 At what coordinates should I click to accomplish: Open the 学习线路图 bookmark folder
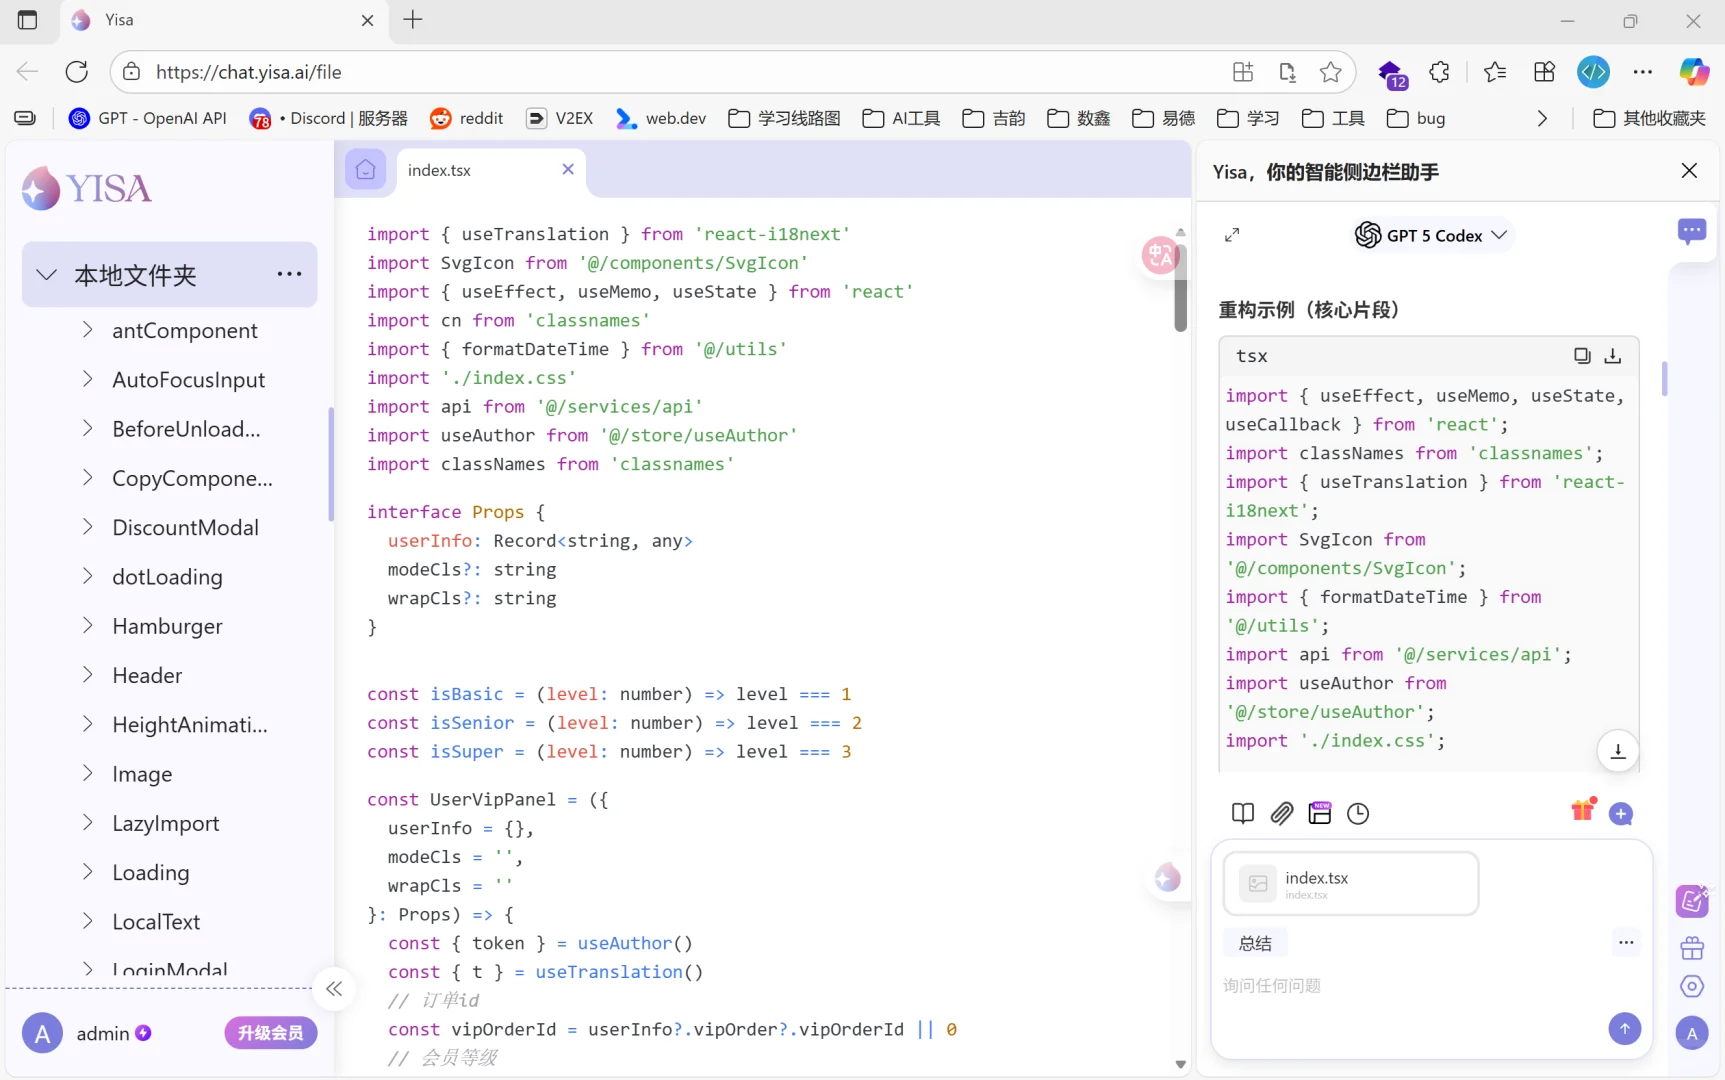coord(785,118)
